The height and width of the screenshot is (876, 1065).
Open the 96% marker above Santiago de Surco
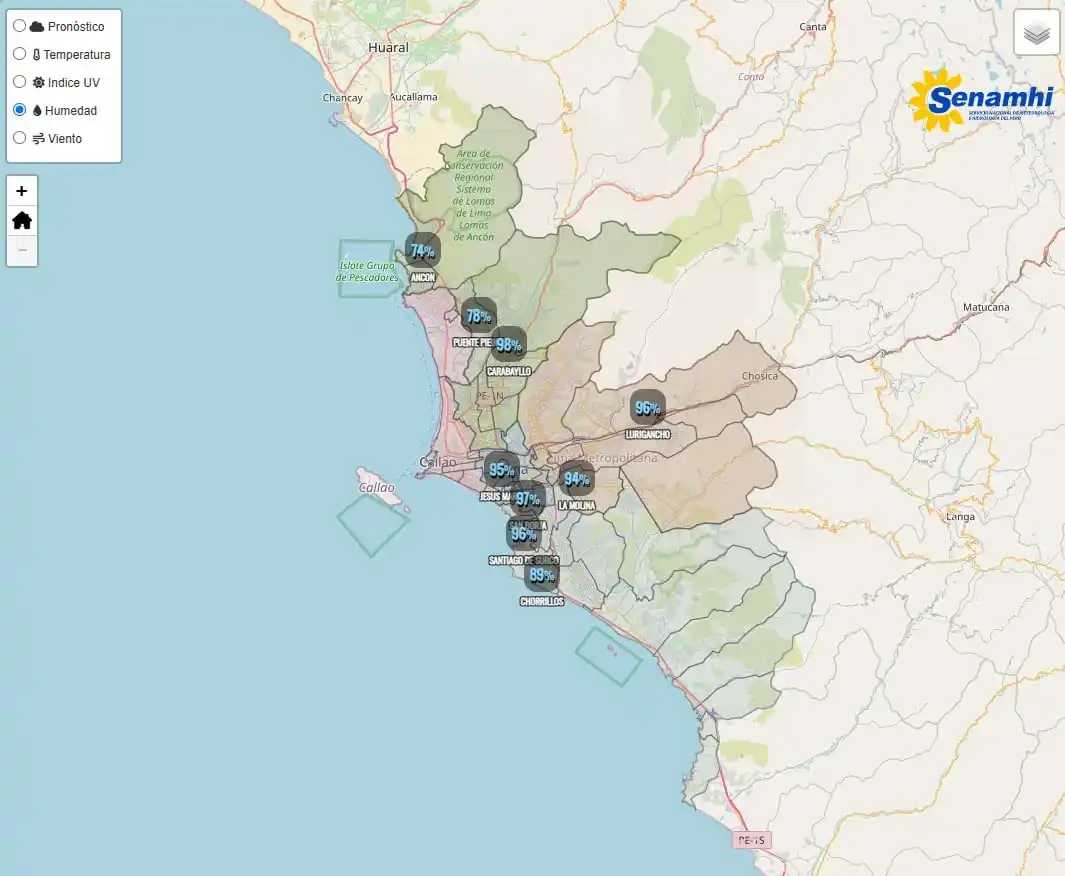524,534
